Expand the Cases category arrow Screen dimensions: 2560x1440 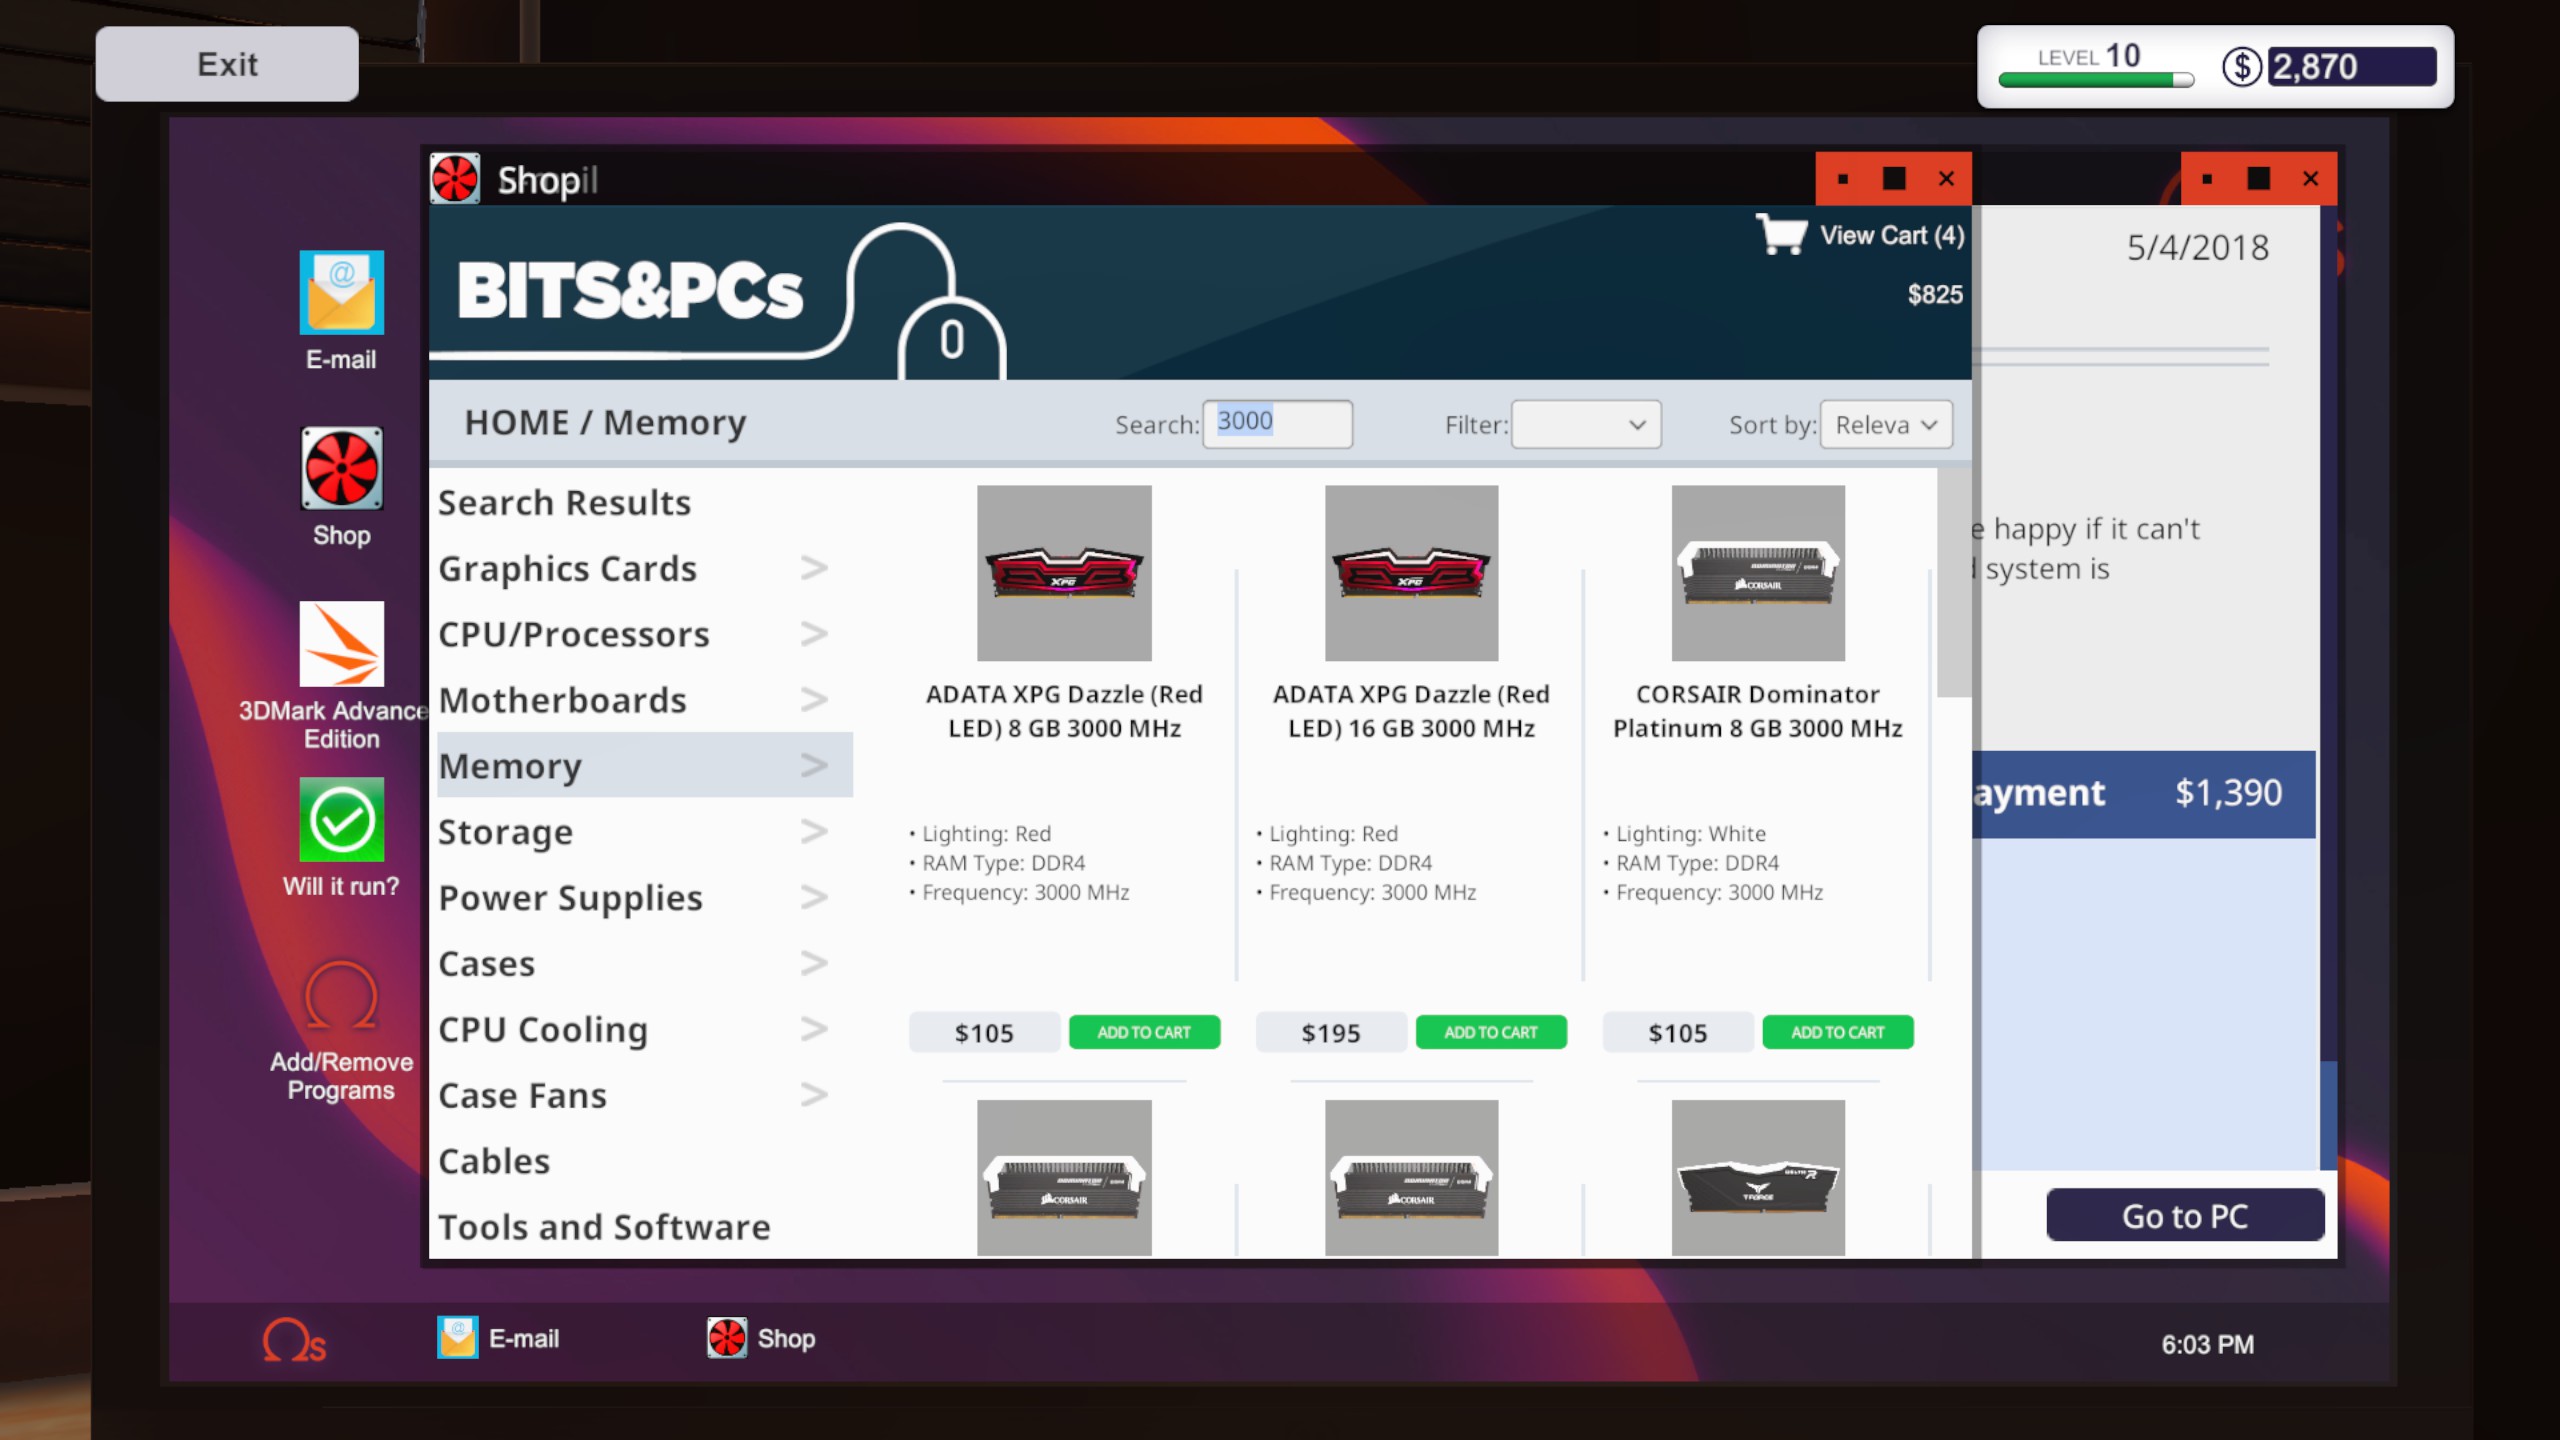click(x=814, y=963)
